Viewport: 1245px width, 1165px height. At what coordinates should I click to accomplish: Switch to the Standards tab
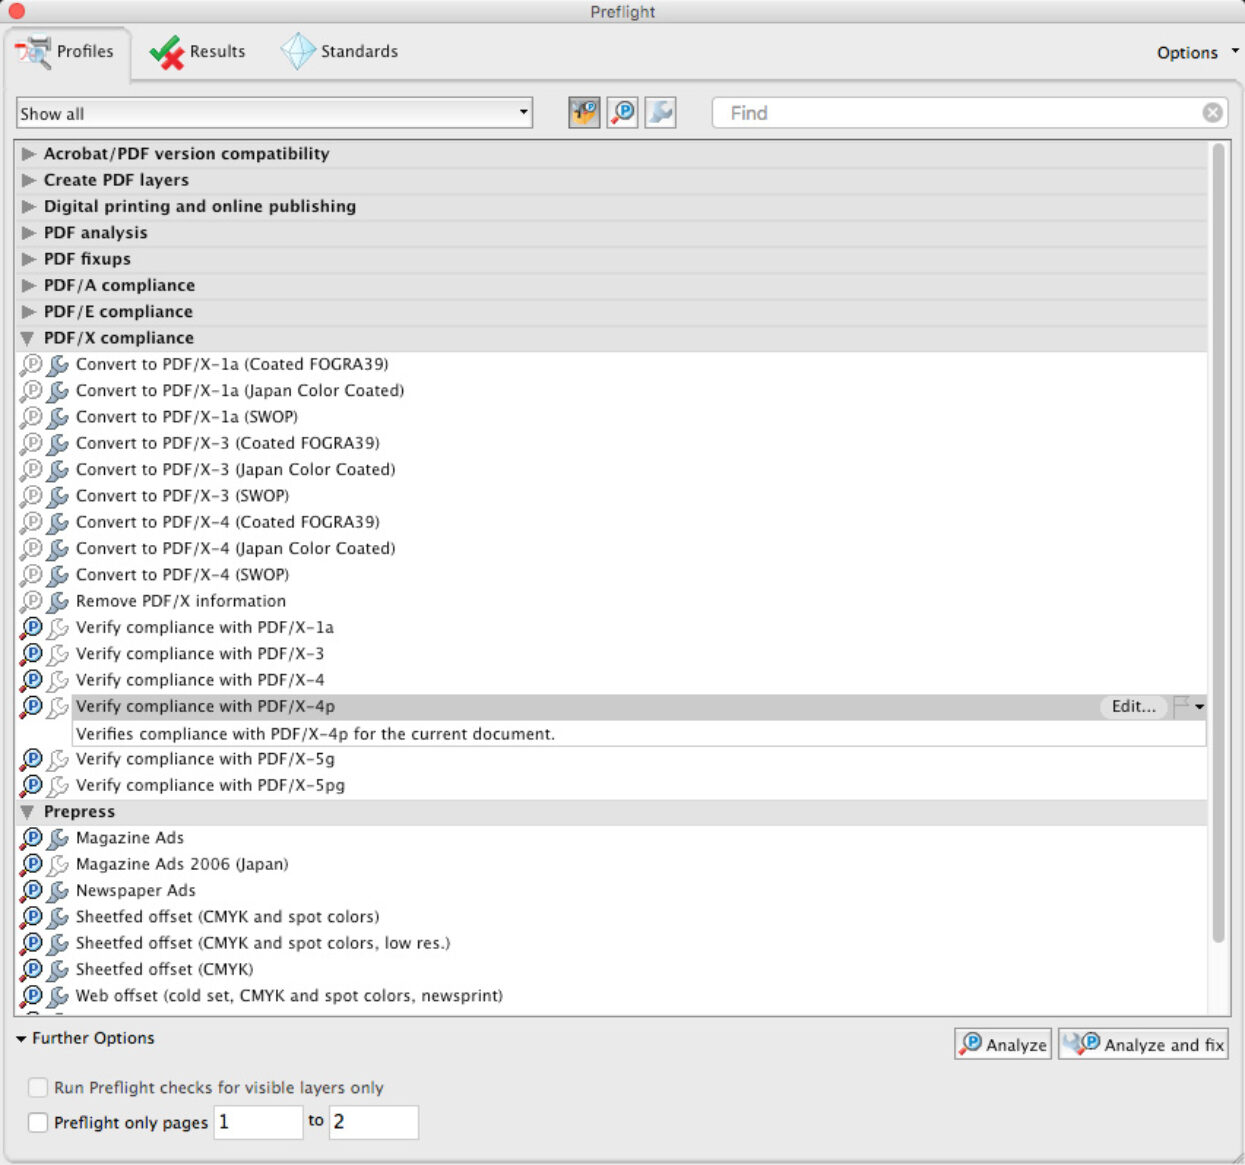pyautogui.click(x=339, y=52)
